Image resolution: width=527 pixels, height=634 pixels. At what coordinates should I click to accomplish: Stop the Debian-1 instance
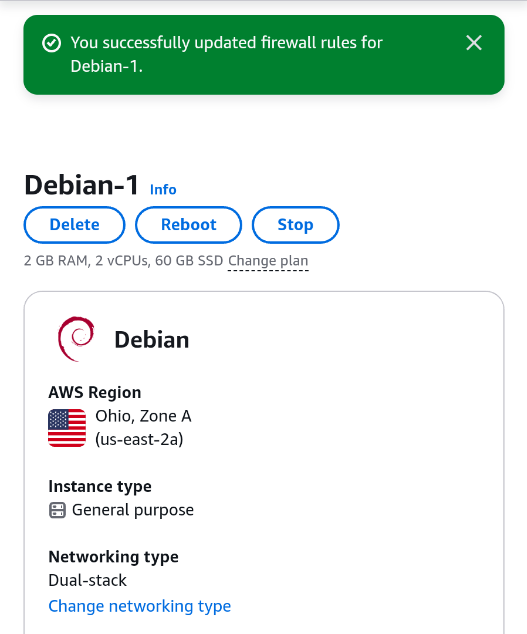pos(295,225)
